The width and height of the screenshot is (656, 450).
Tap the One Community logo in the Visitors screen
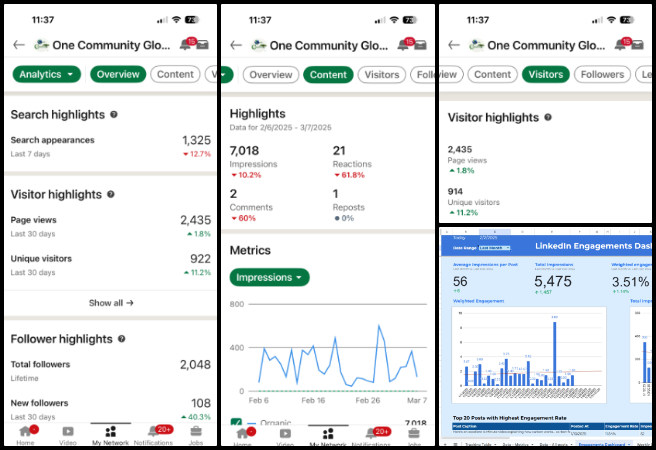pyautogui.click(x=477, y=45)
